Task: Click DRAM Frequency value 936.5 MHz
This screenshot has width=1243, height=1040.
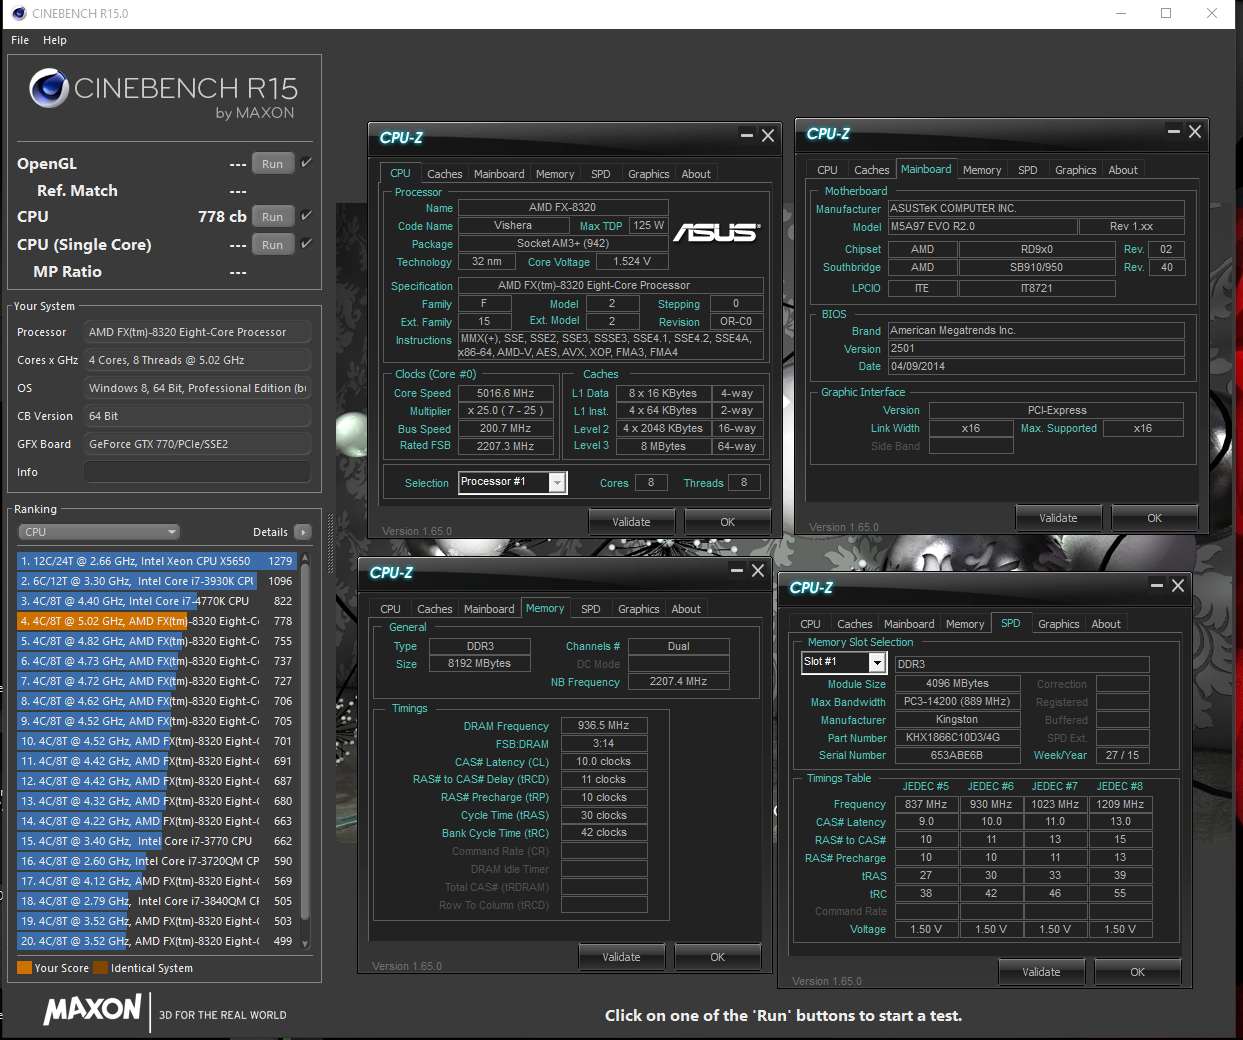Action: 604,726
